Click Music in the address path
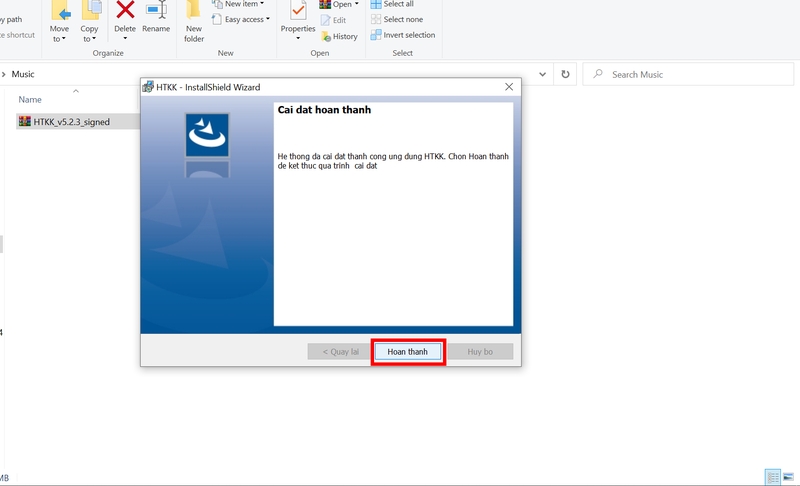The width and height of the screenshot is (800, 486). click(x=23, y=74)
